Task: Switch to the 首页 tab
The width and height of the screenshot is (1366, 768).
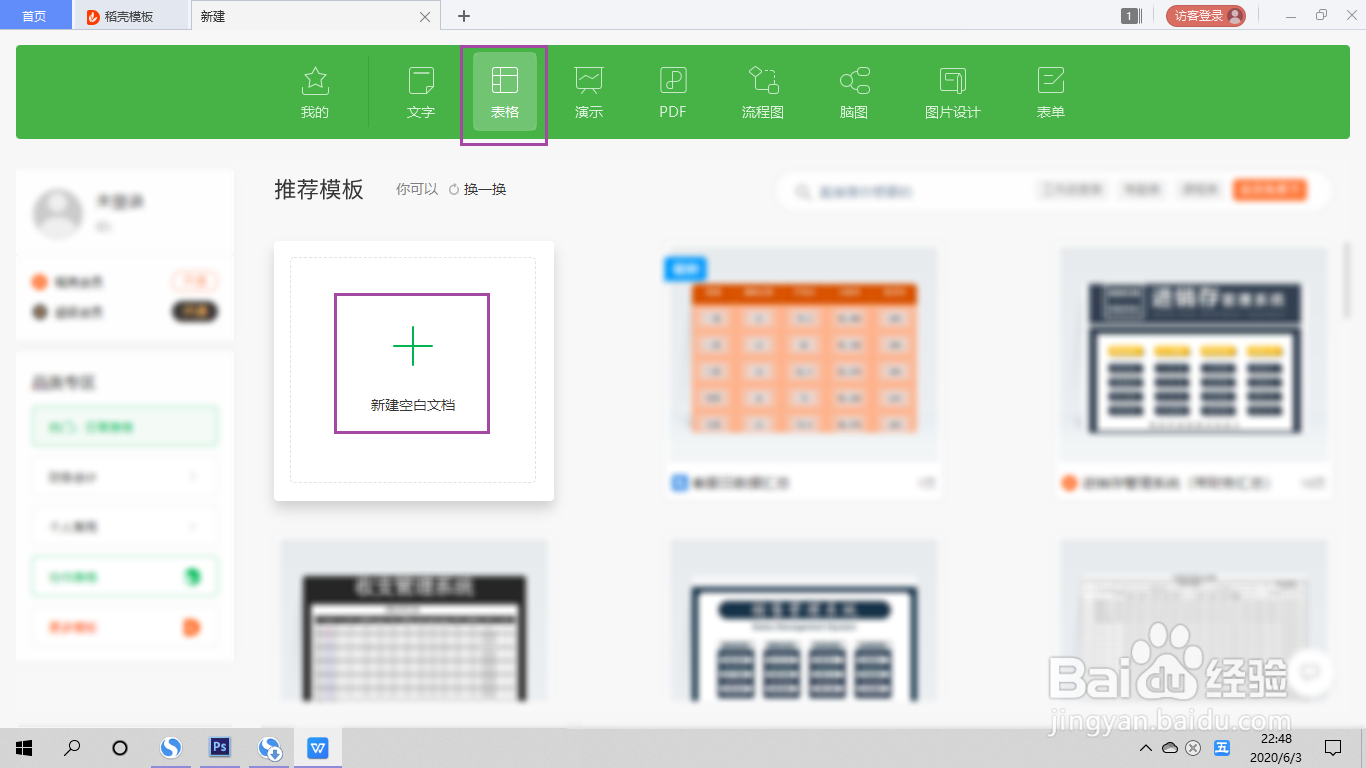Action: tap(35, 16)
